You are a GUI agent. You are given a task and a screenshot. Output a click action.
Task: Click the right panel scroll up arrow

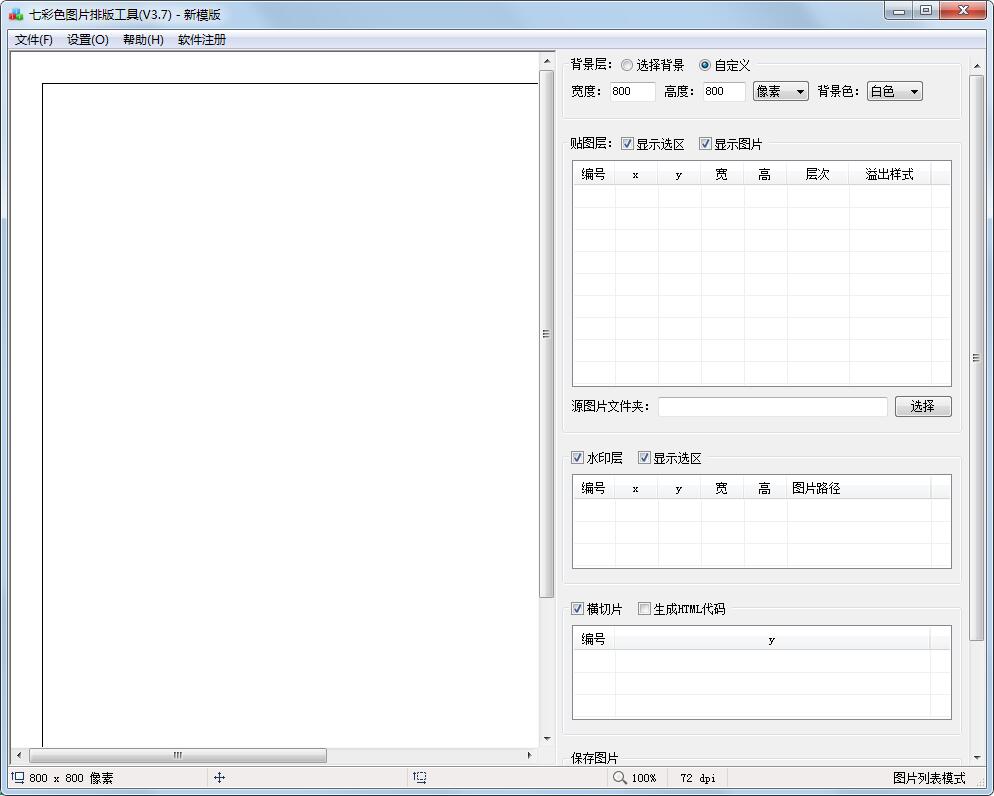point(976,66)
